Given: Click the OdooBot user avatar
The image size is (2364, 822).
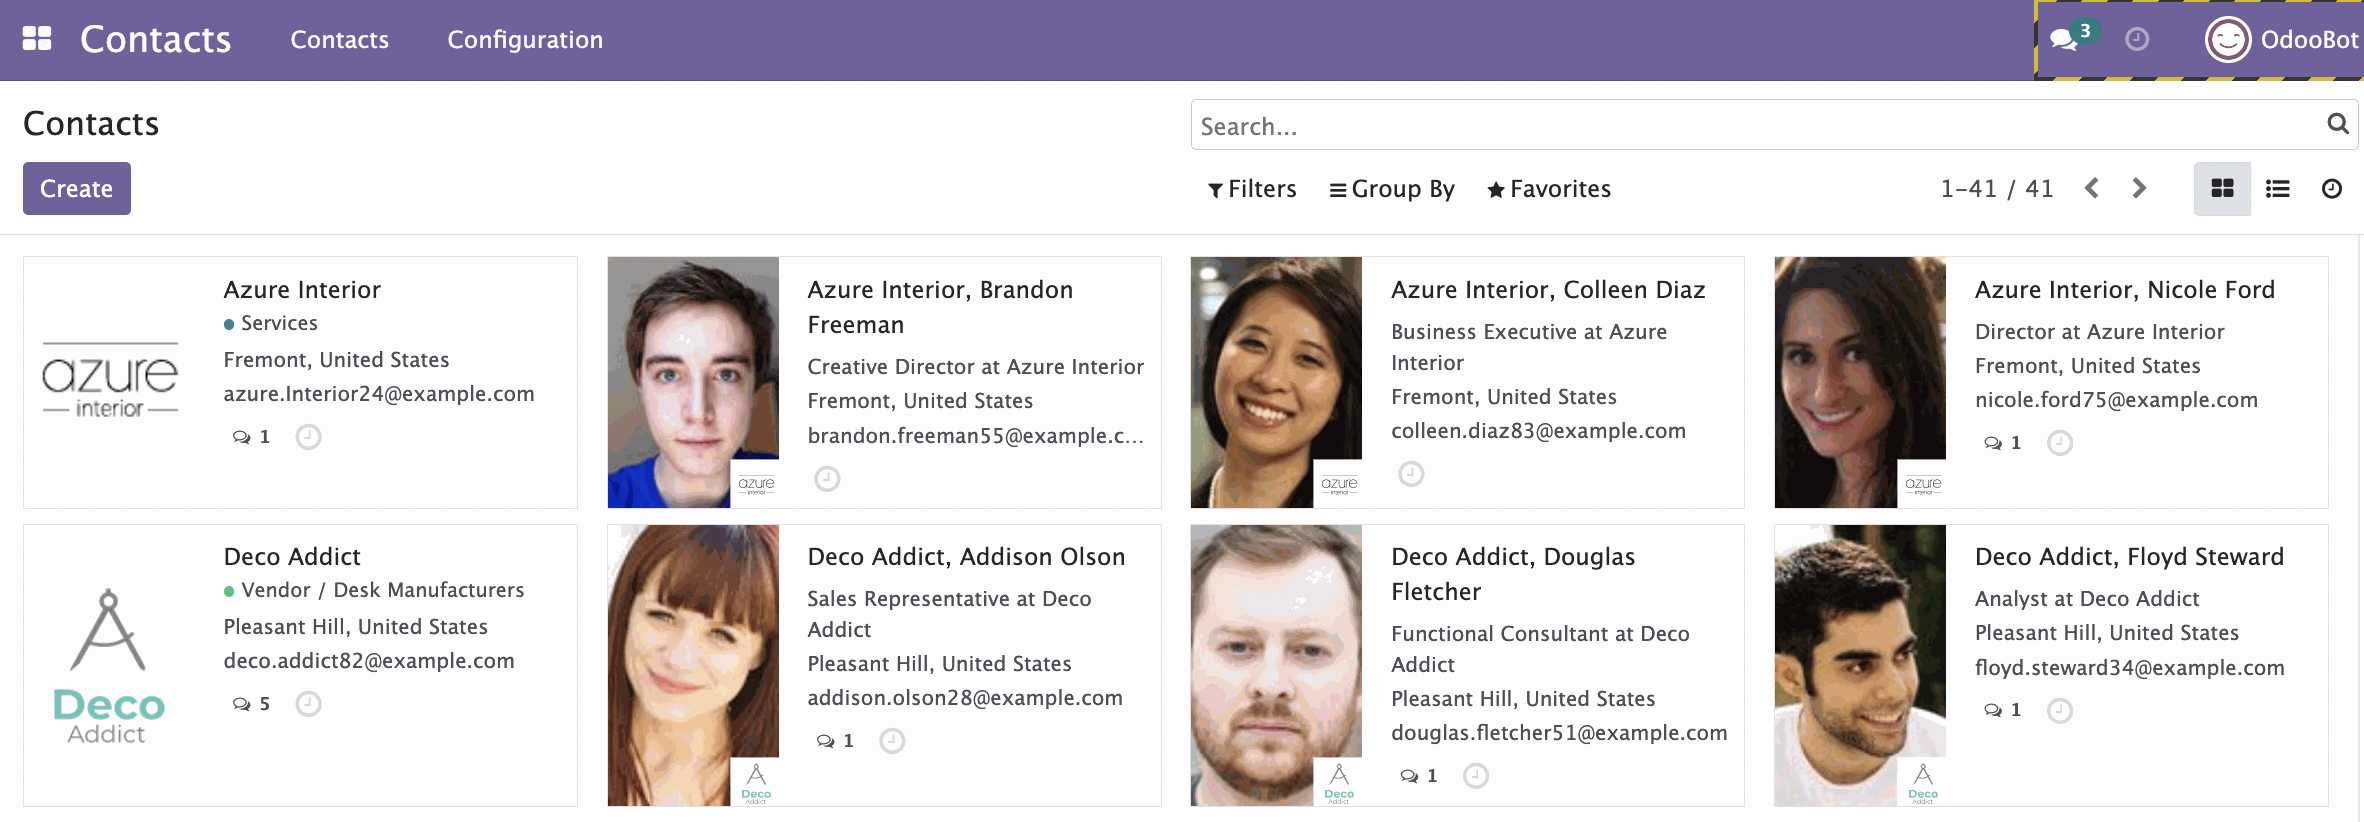Looking at the screenshot, I should click(x=2228, y=40).
